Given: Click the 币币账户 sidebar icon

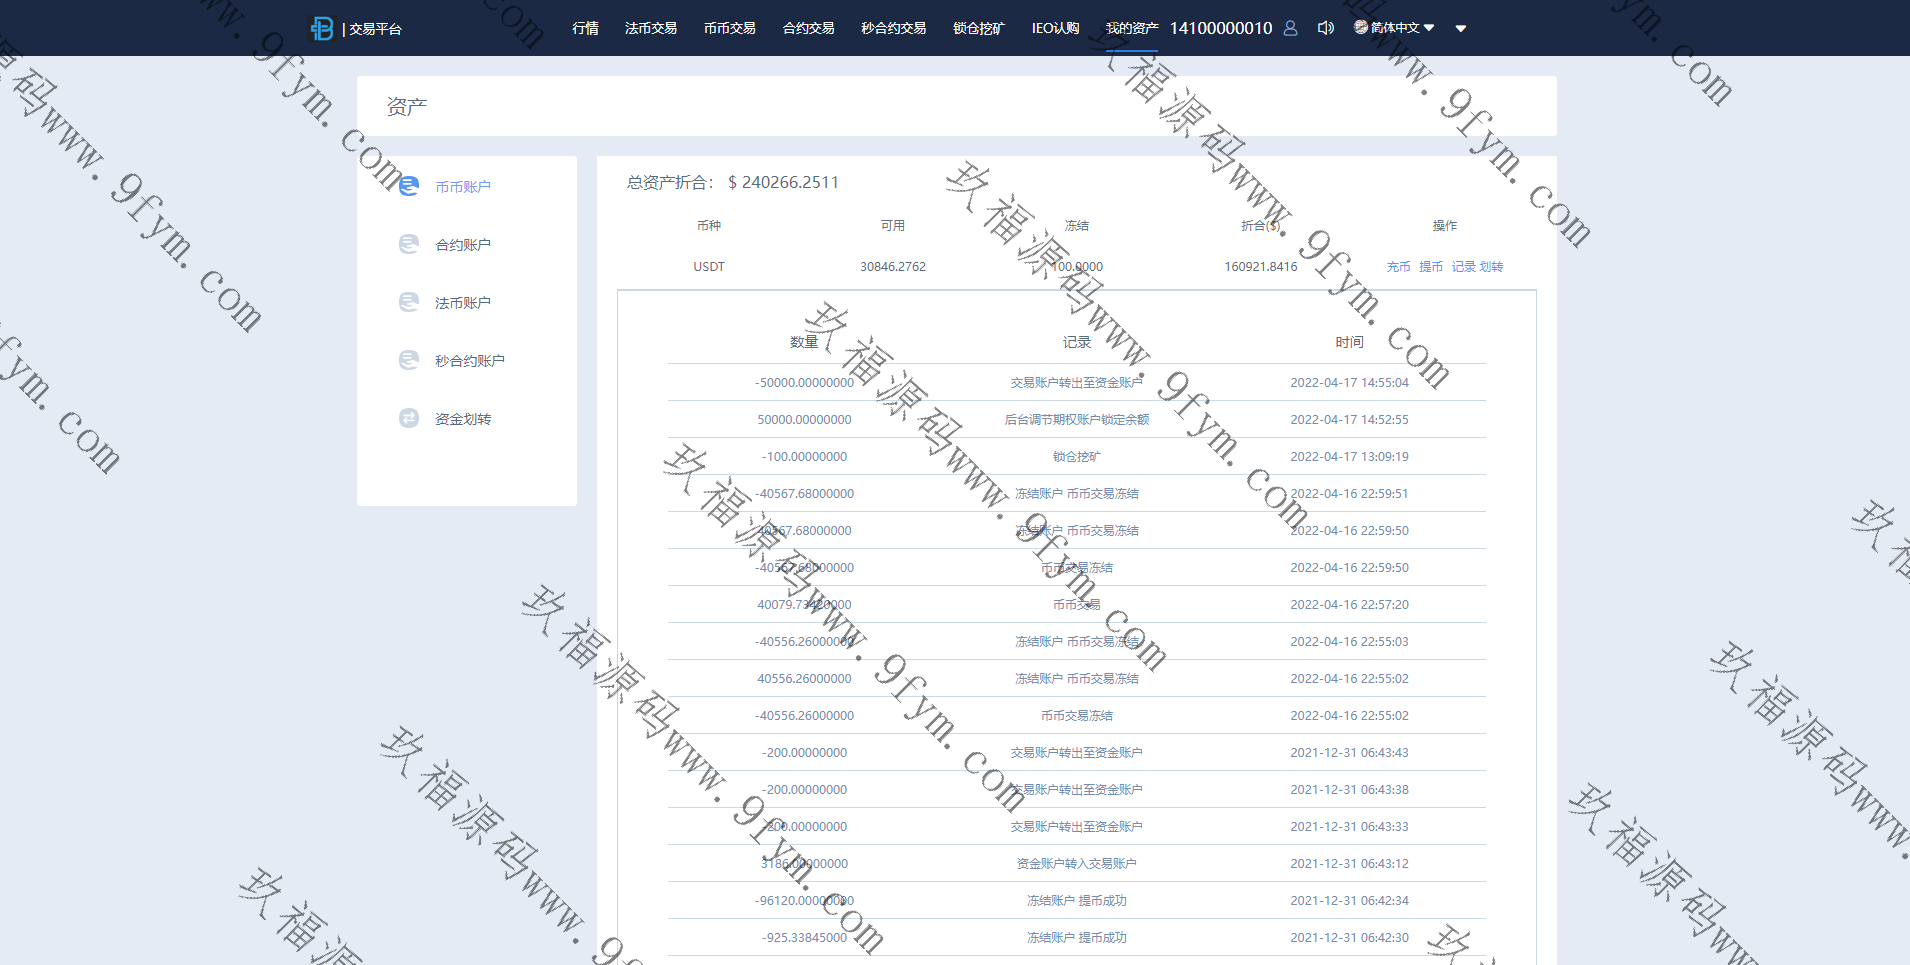Looking at the screenshot, I should pyautogui.click(x=409, y=187).
